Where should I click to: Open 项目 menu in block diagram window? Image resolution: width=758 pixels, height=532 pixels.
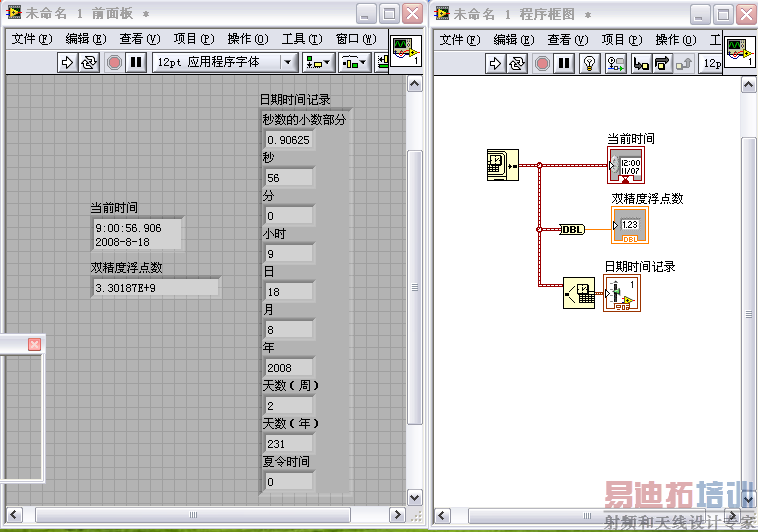click(x=622, y=40)
